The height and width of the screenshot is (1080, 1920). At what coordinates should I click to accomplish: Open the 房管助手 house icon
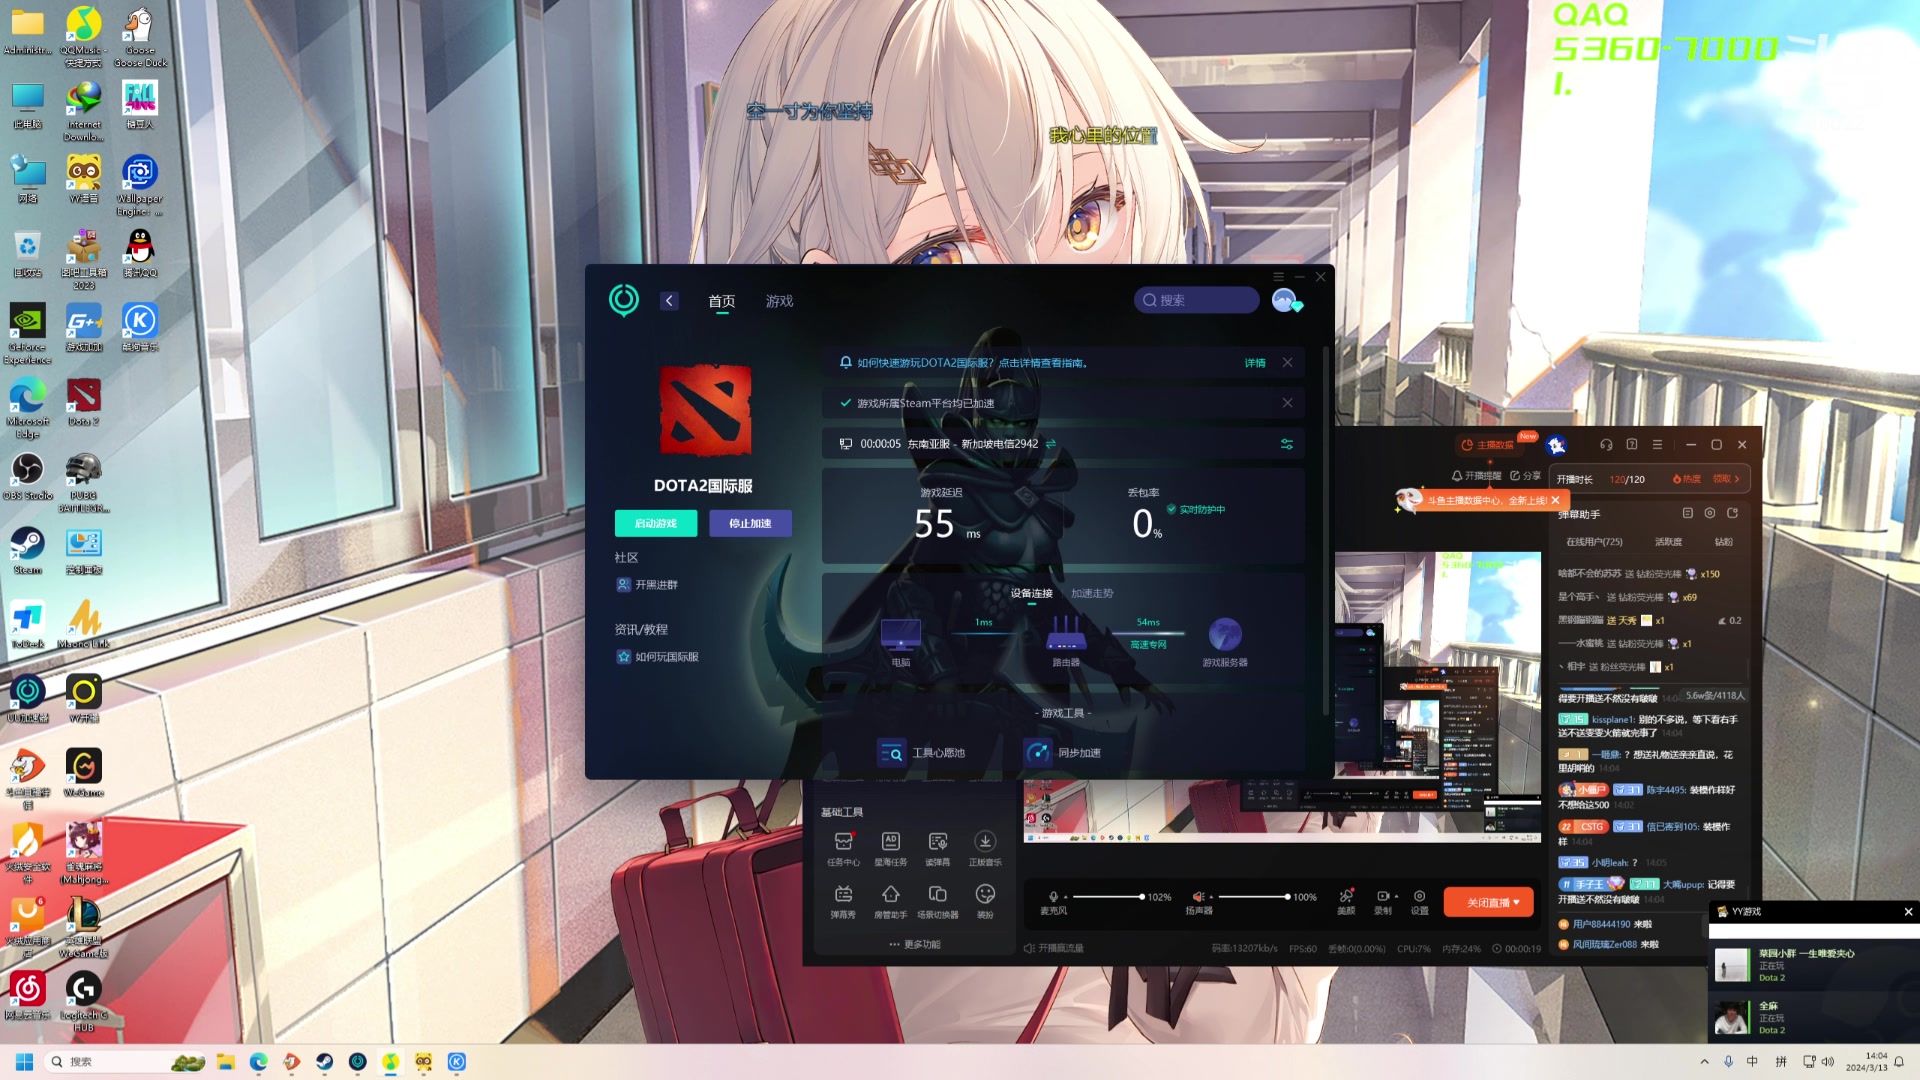pyautogui.click(x=890, y=901)
